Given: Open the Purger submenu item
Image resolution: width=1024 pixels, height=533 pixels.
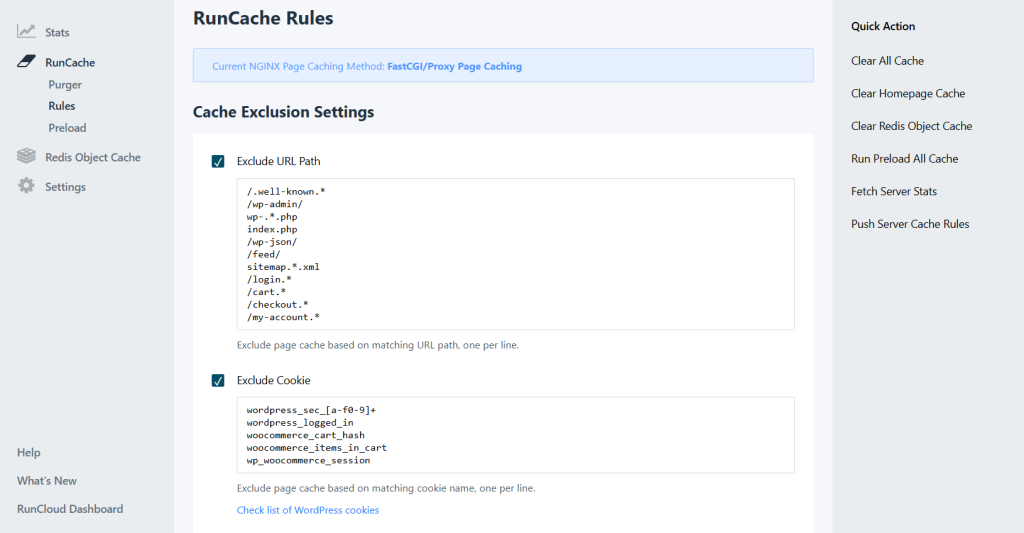Looking at the screenshot, I should click(x=65, y=85).
